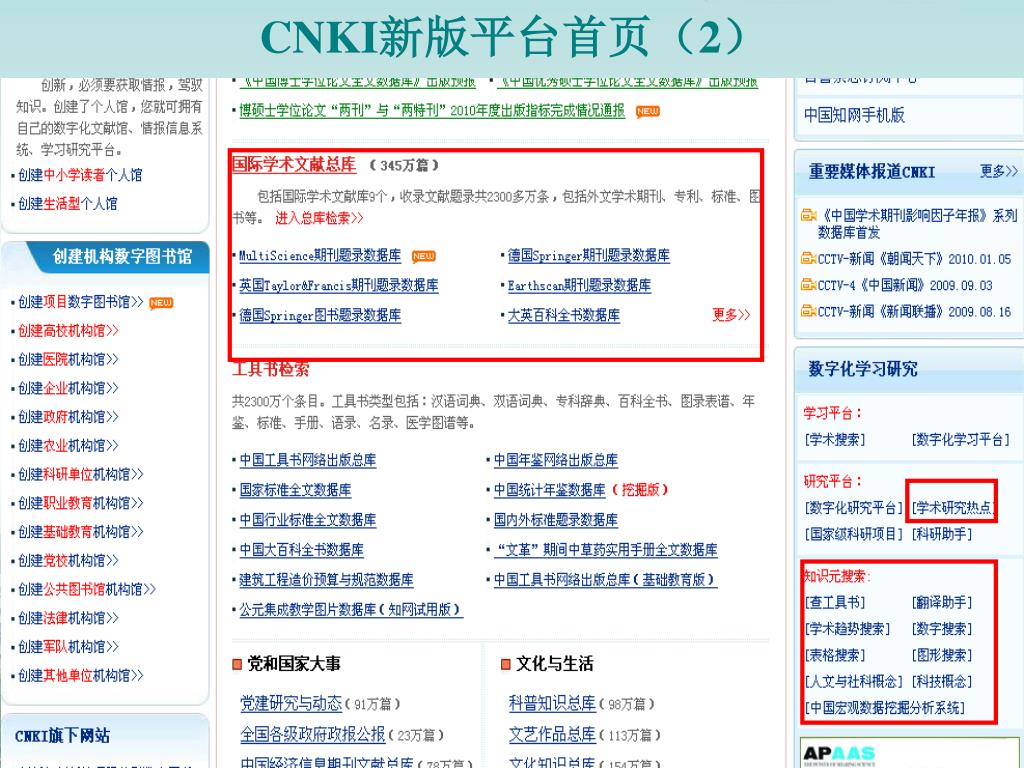Open 创建基础教育机构馆>>
The image size is (1024, 768).
point(80,532)
